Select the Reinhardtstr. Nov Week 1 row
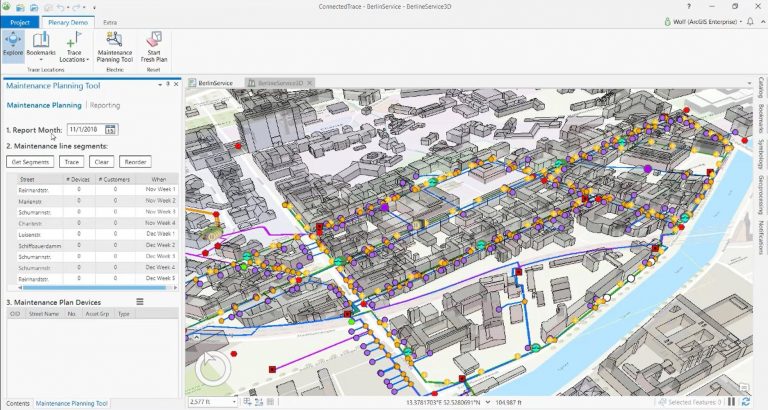This screenshot has height=410, width=768. (96, 190)
